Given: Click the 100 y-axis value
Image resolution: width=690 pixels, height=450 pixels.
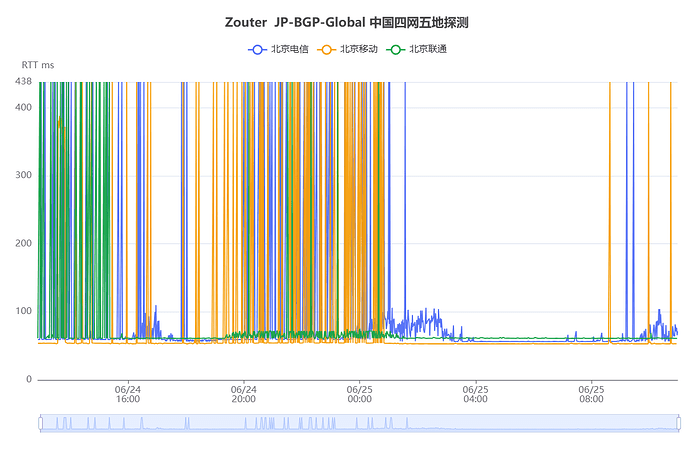Looking at the screenshot, I should pos(23,311).
